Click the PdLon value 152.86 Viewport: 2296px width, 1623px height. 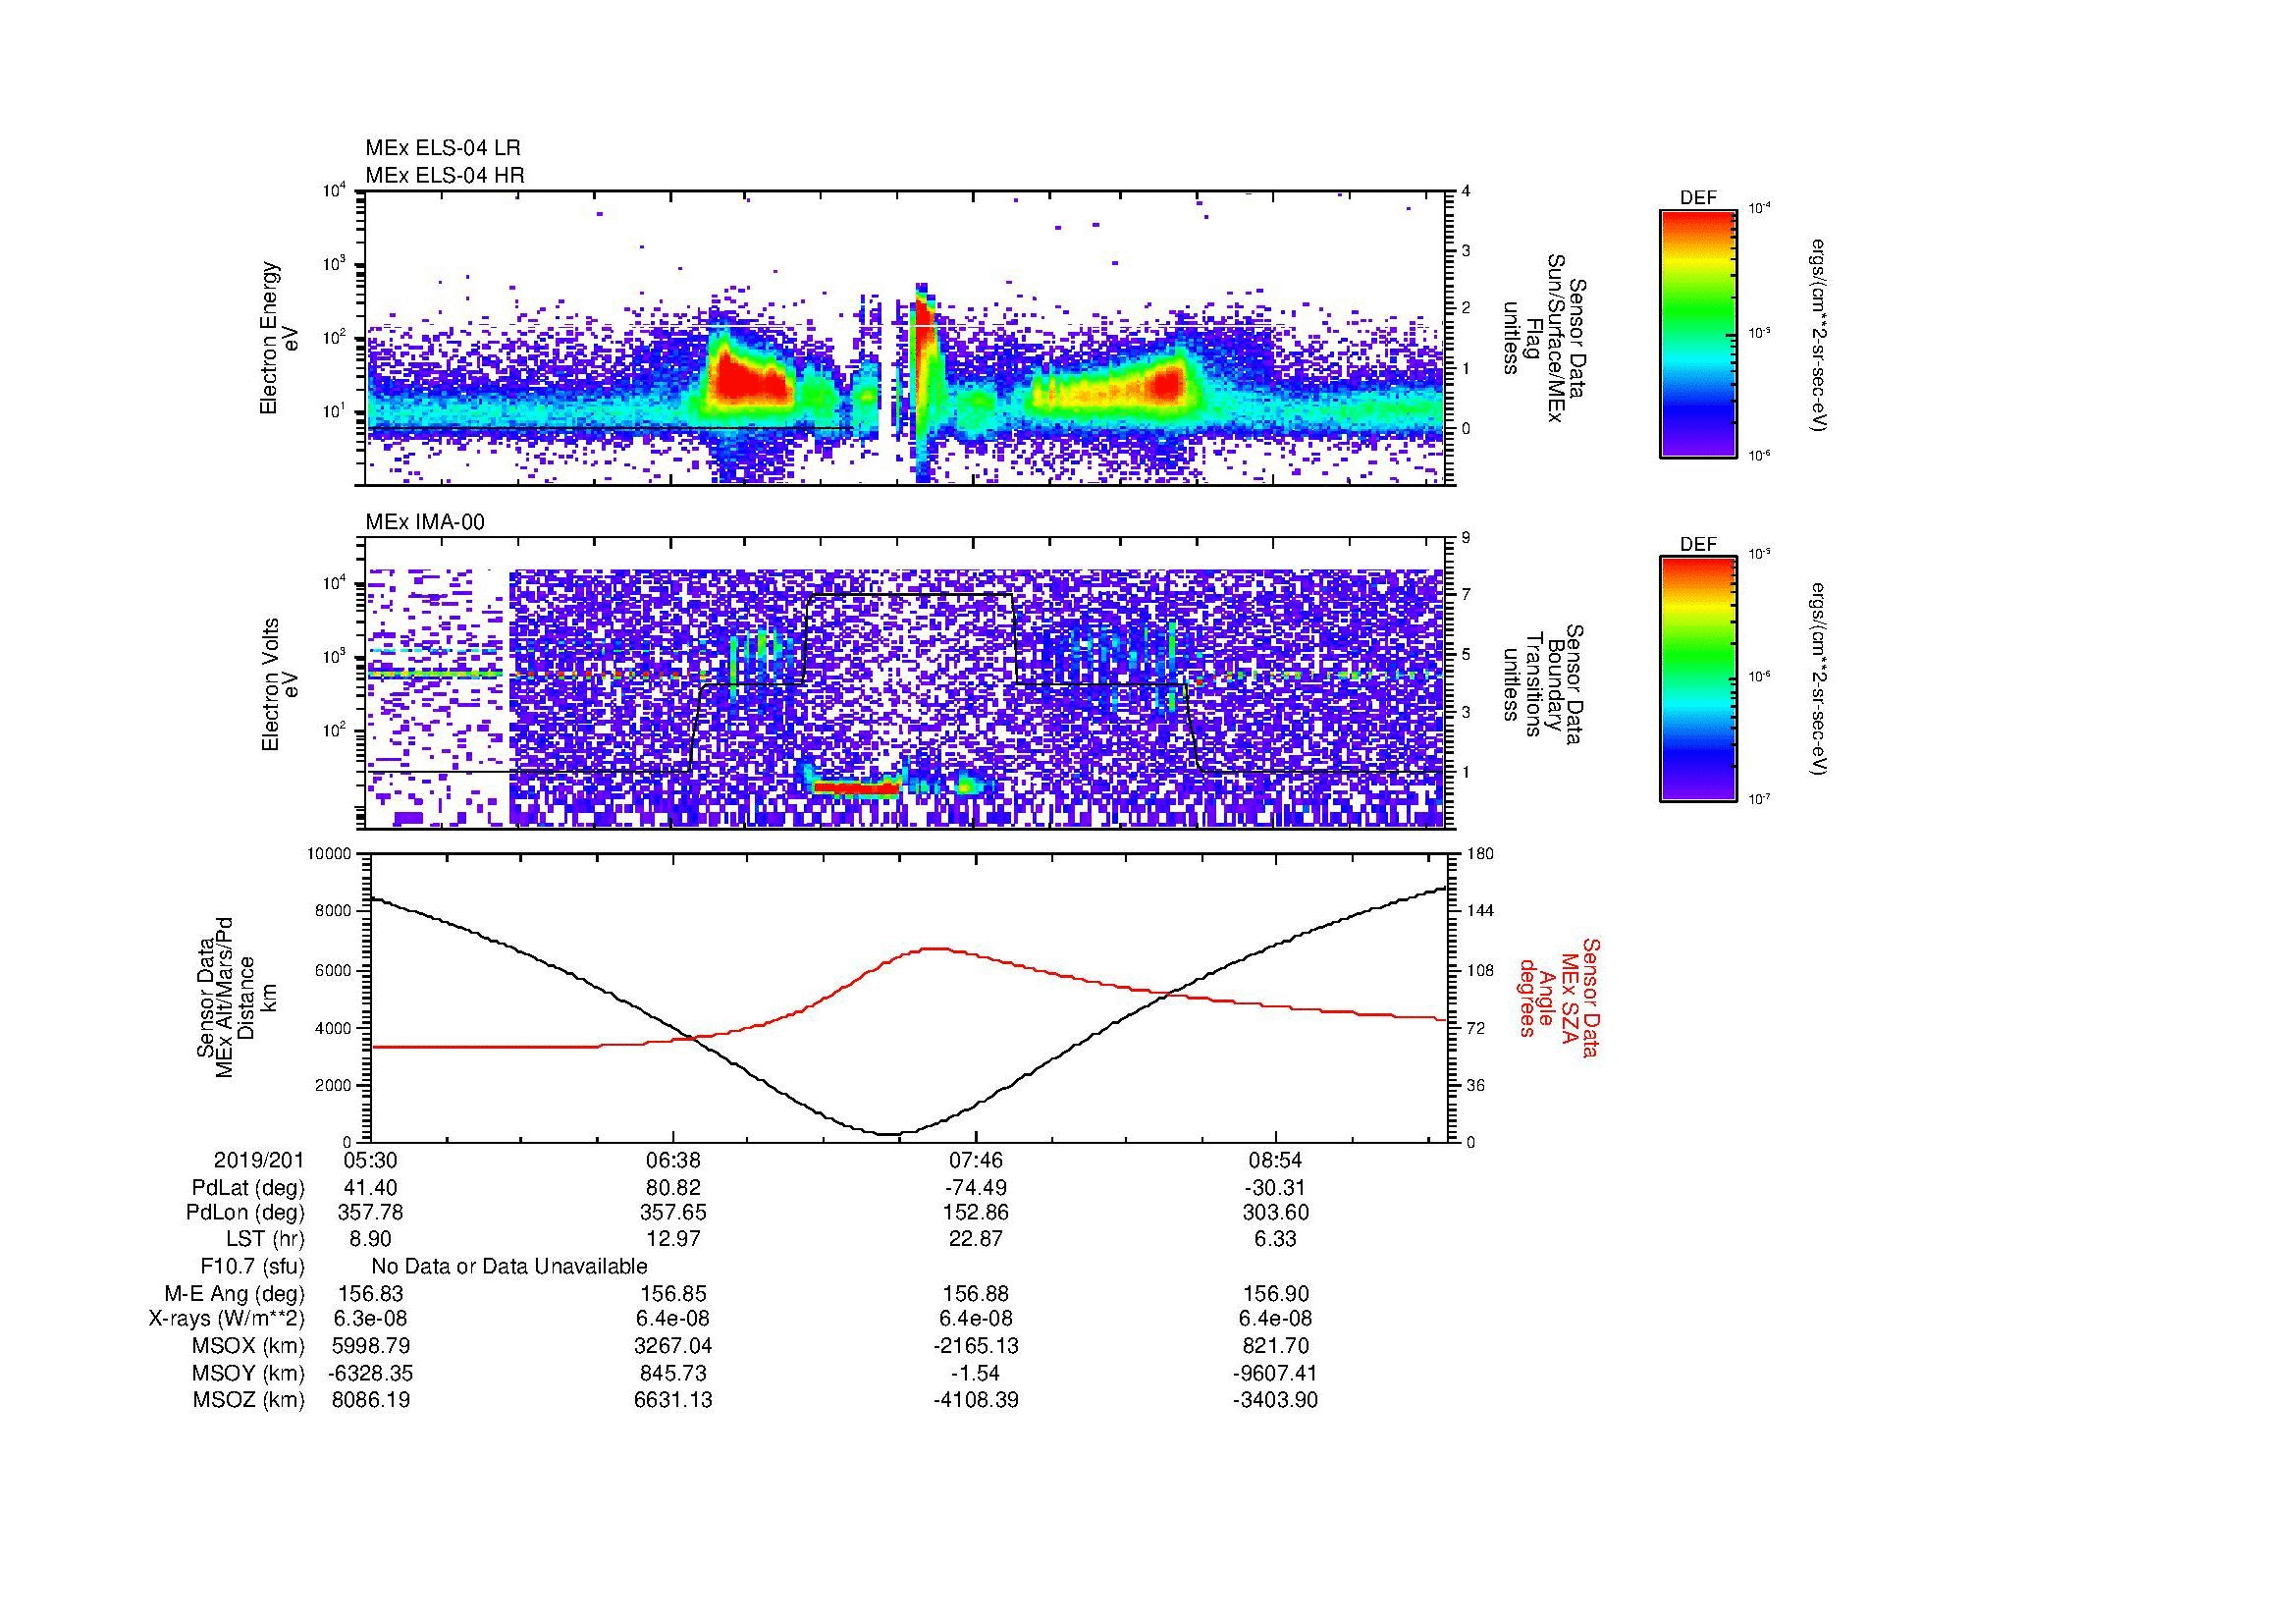[975, 1213]
